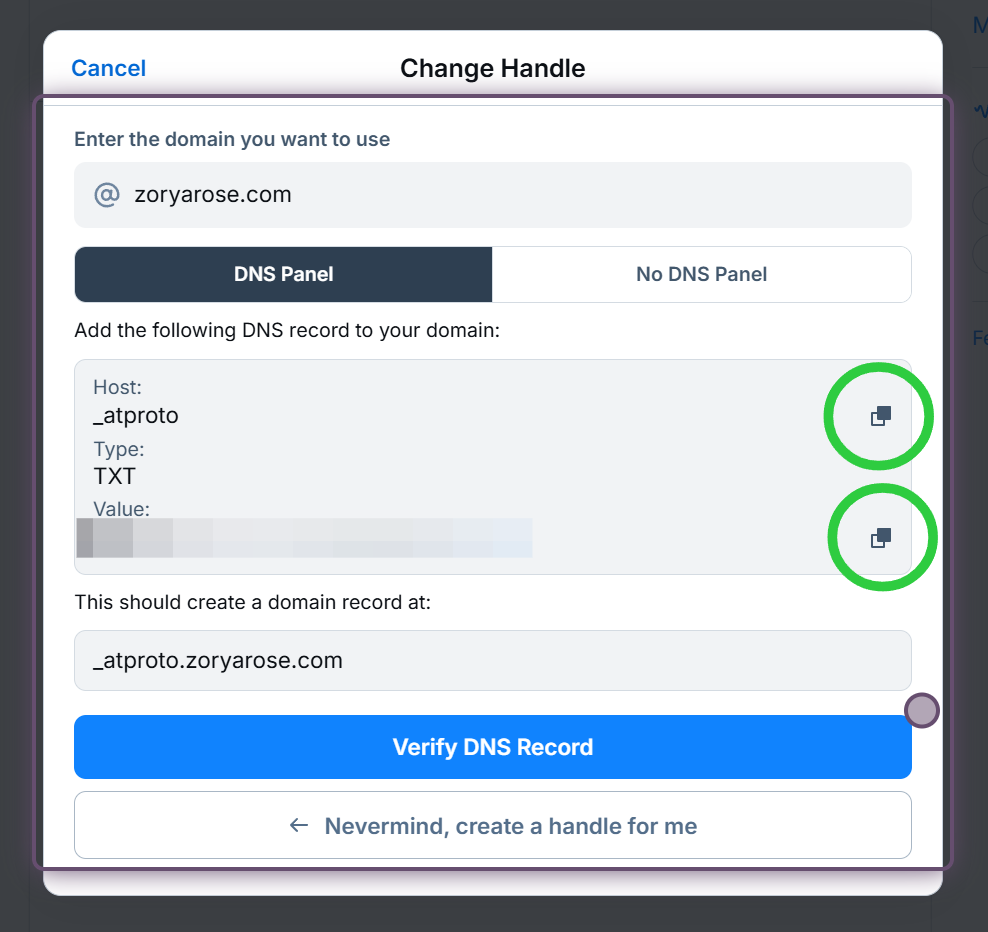
Task: Click the "Enter the domain" label
Action: pyautogui.click(x=232, y=139)
